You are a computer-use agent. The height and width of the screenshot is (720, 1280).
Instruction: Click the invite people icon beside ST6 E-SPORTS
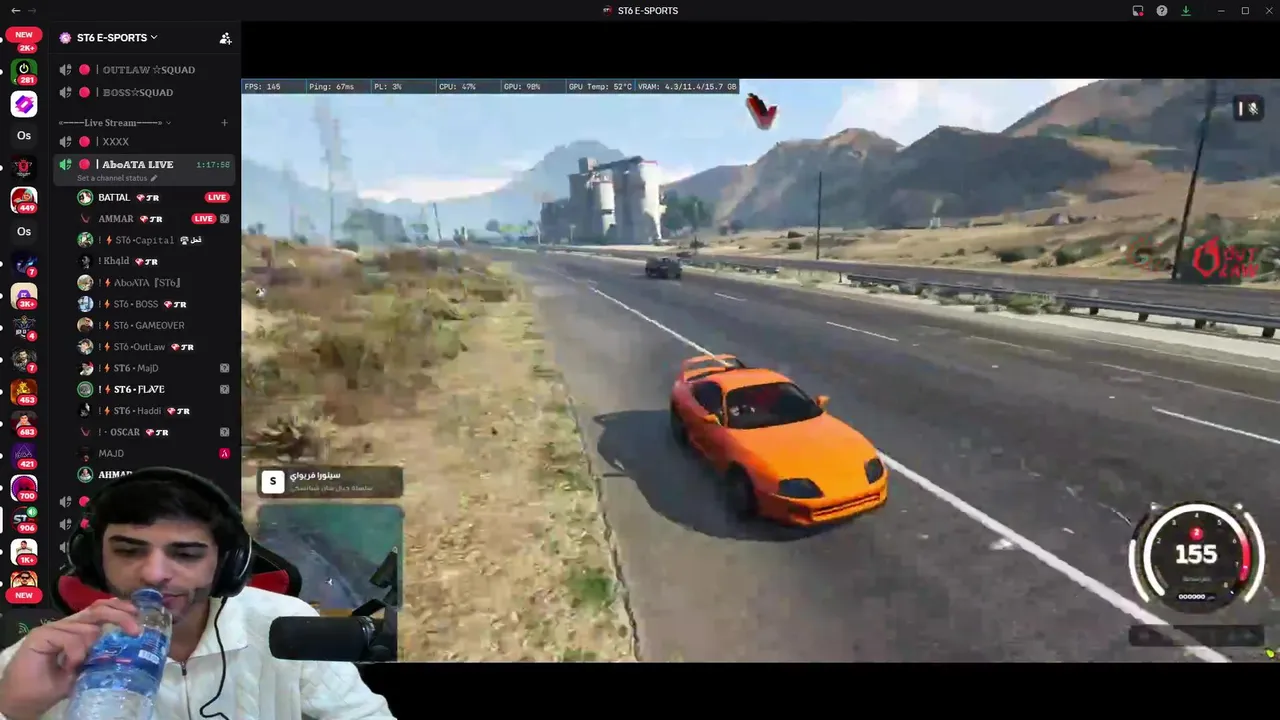(225, 38)
